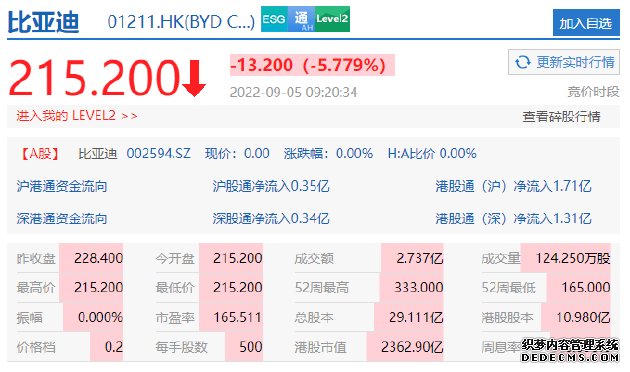Click 港股股本 value 10.980亿
This screenshot has width=630, height=372.
(583, 317)
